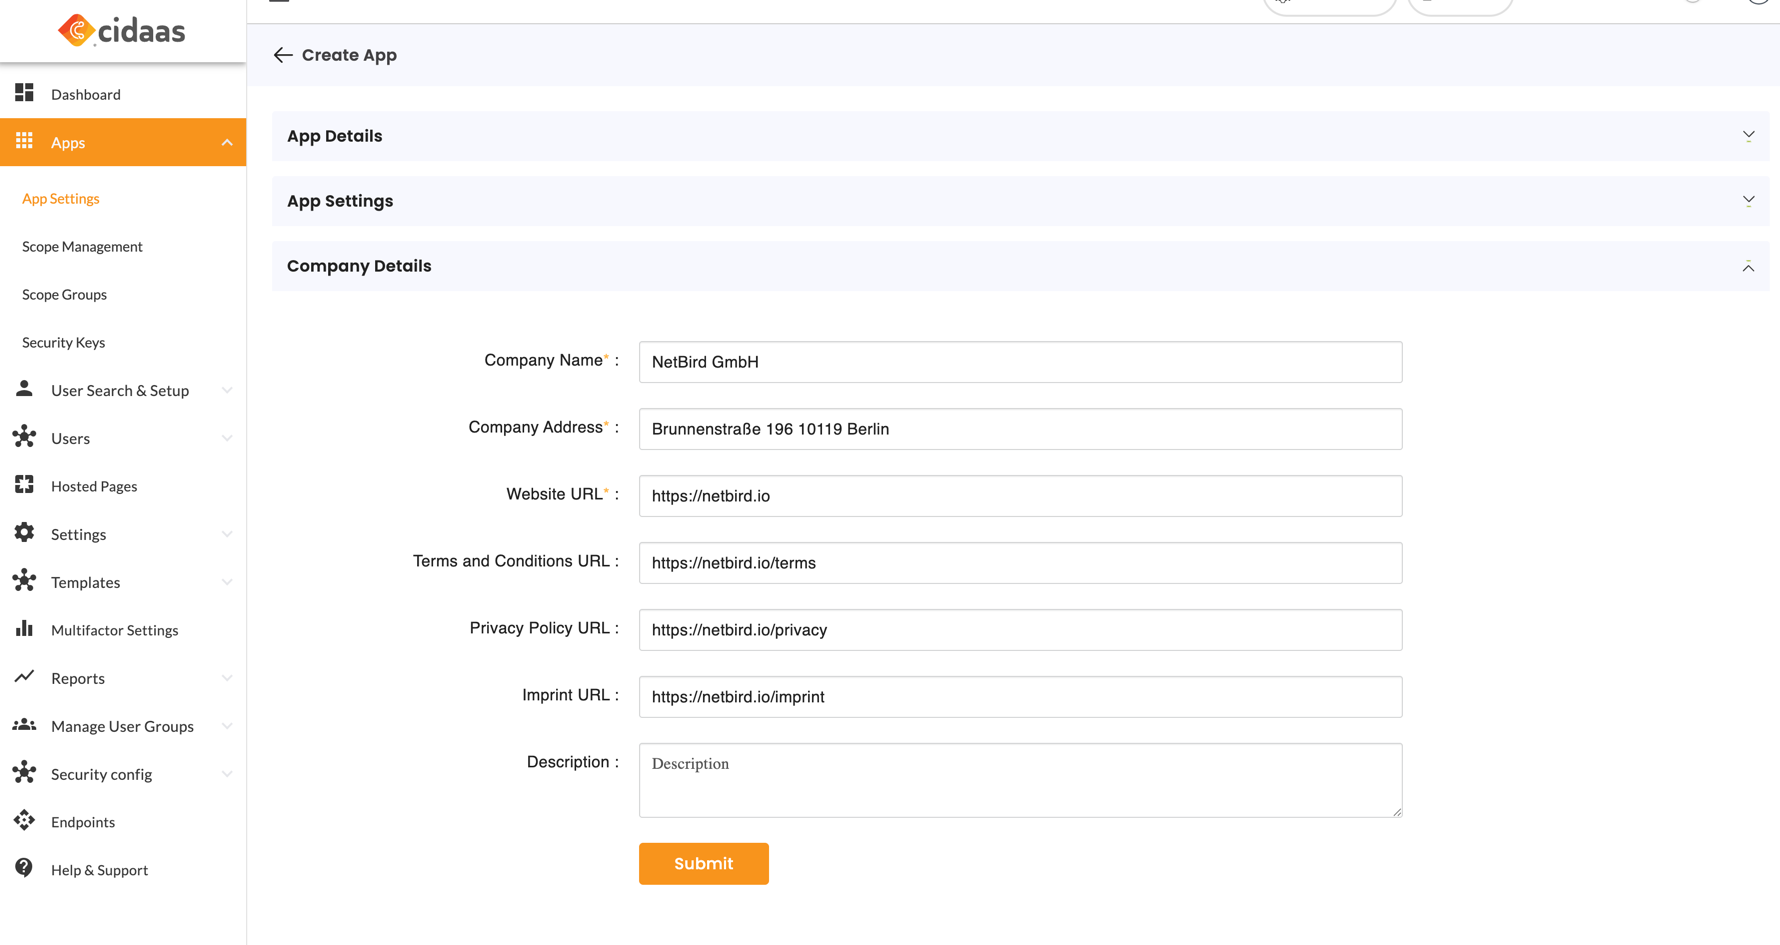The width and height of the screenshot is (1780, 945).
Task: Expand the Users sidebar menu
Action: coord(70,438)
